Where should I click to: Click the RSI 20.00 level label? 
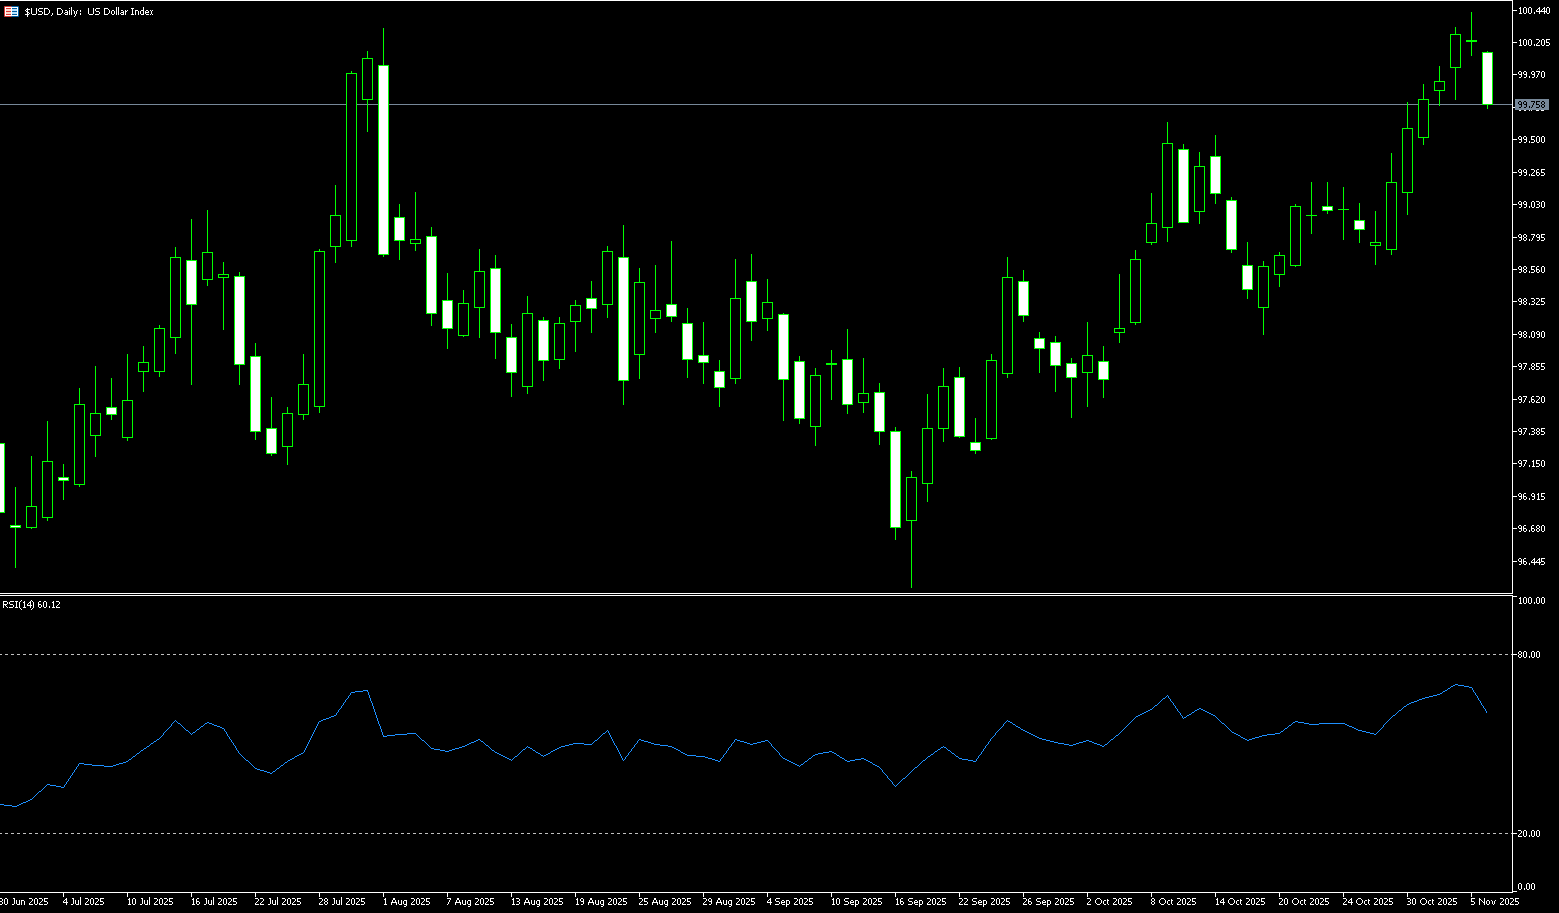1528,833
